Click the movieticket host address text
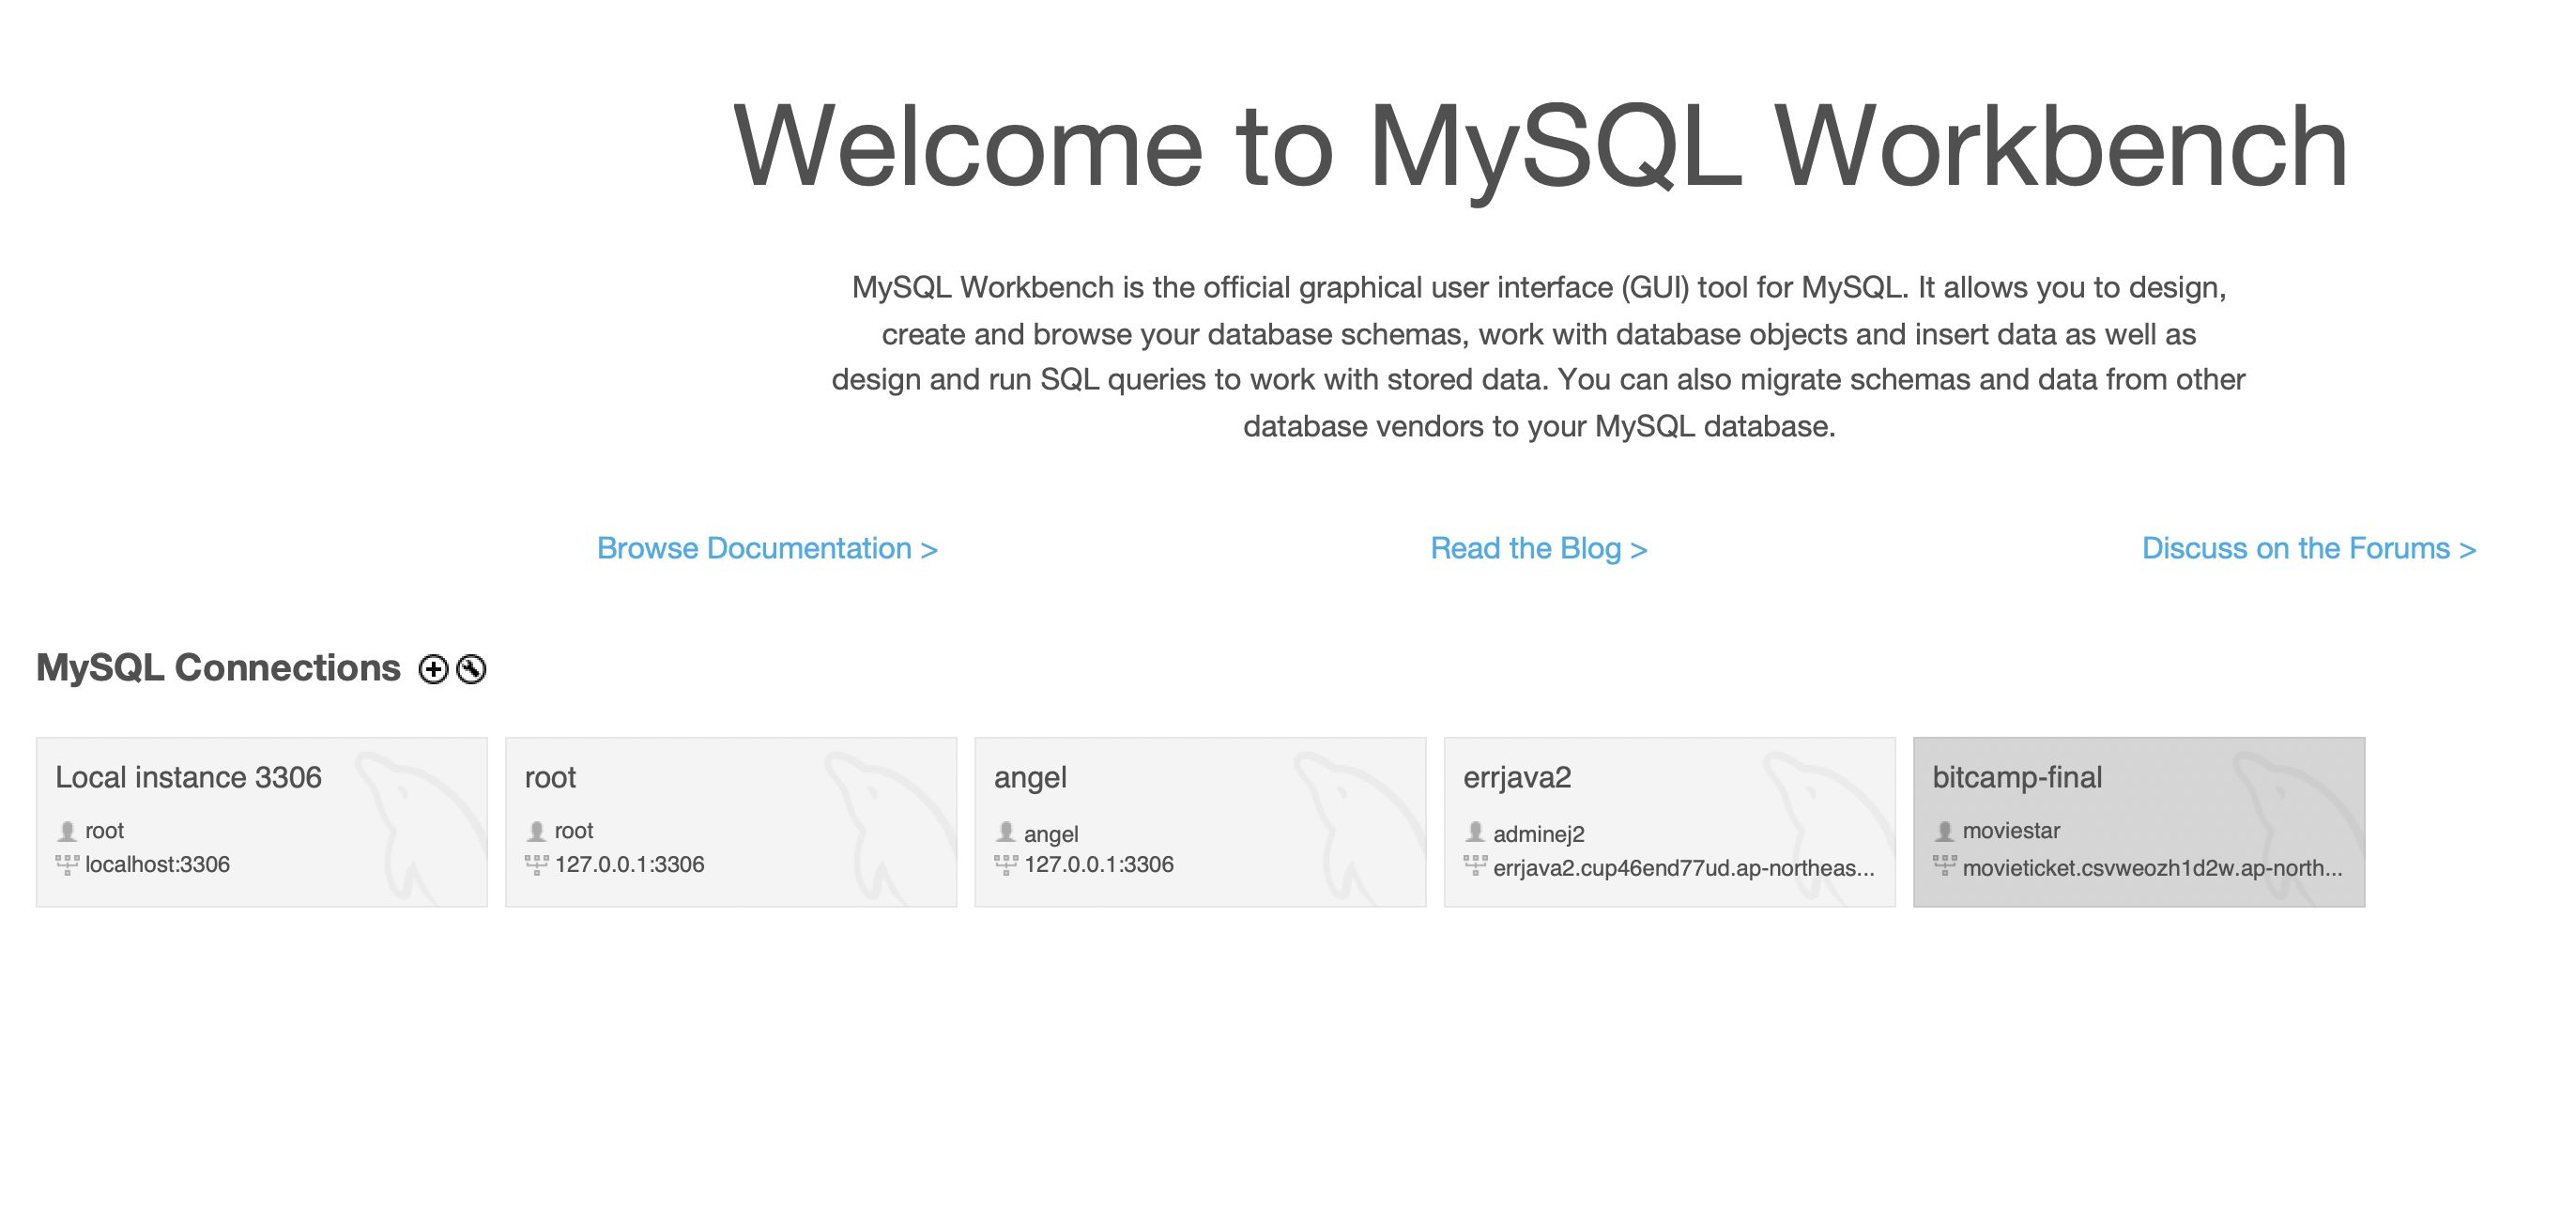Screen dimensions: 2576x1223 coord(2151,868)
